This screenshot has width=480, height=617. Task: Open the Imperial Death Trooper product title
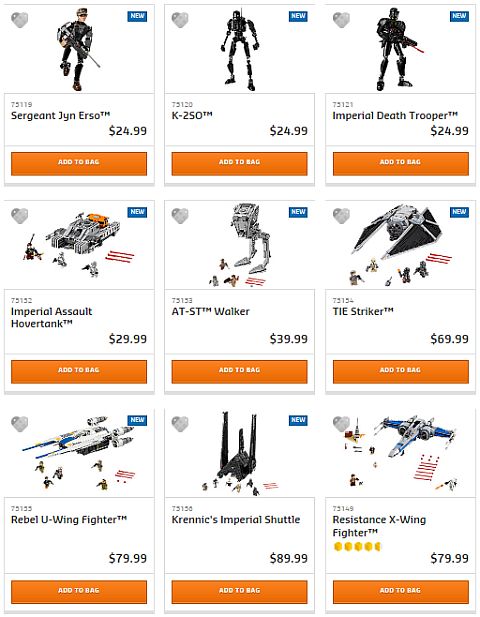[x=395, y=116]
